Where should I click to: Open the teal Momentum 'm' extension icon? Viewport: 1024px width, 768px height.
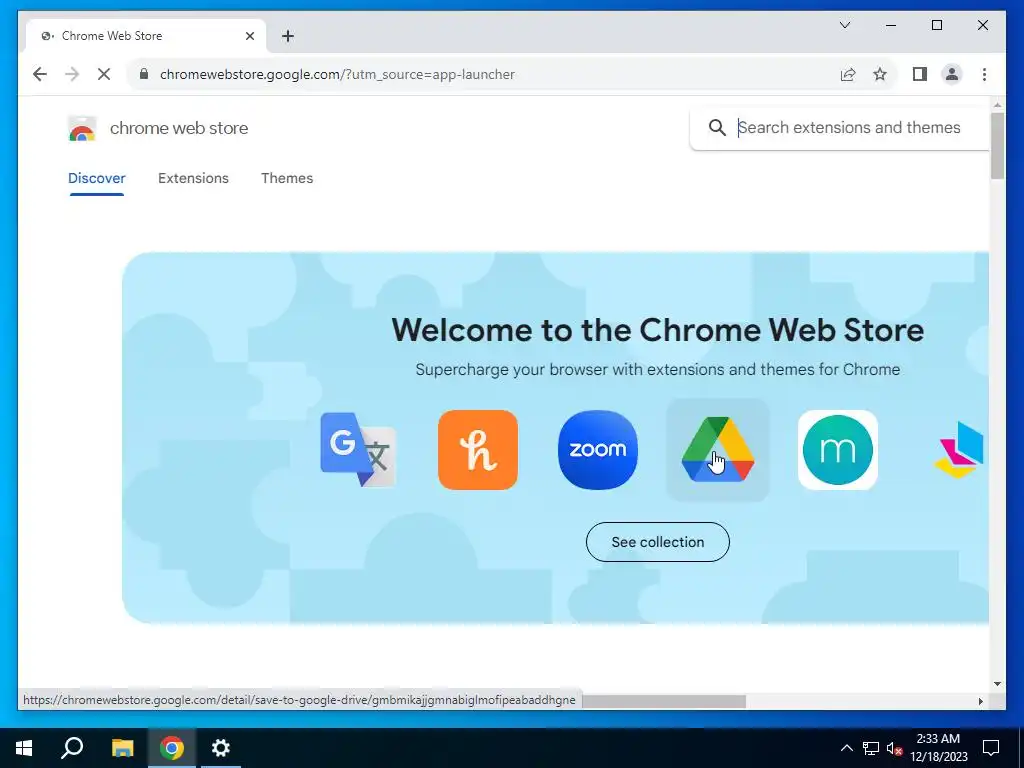(838, 449)
